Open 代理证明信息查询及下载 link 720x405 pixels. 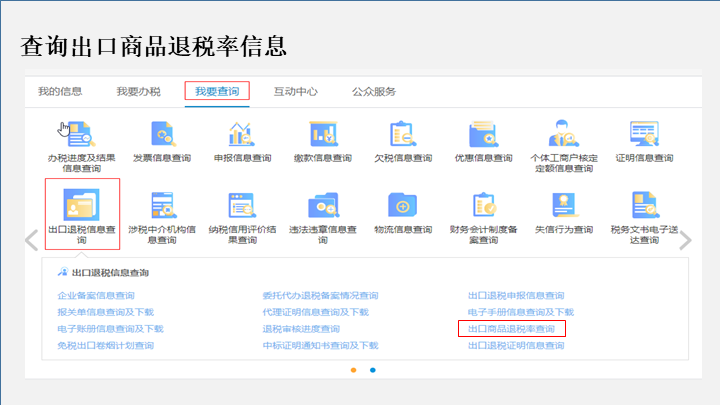315,312
